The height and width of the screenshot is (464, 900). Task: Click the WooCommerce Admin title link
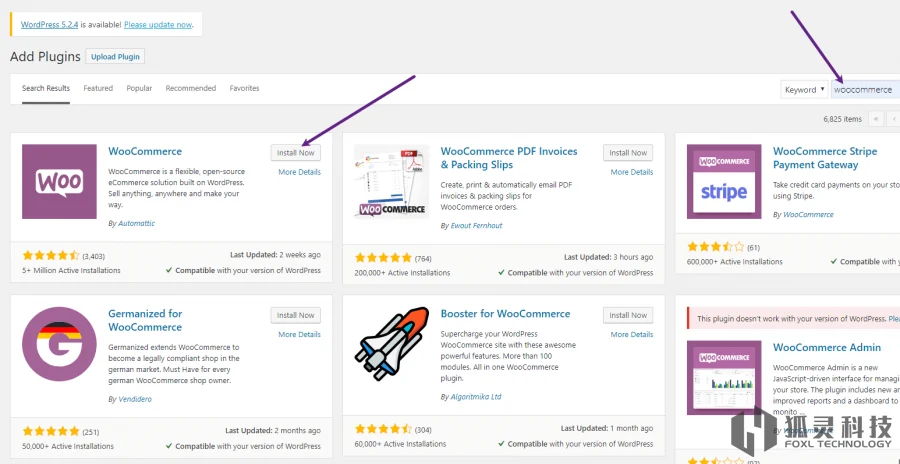[x=827, y=347]
